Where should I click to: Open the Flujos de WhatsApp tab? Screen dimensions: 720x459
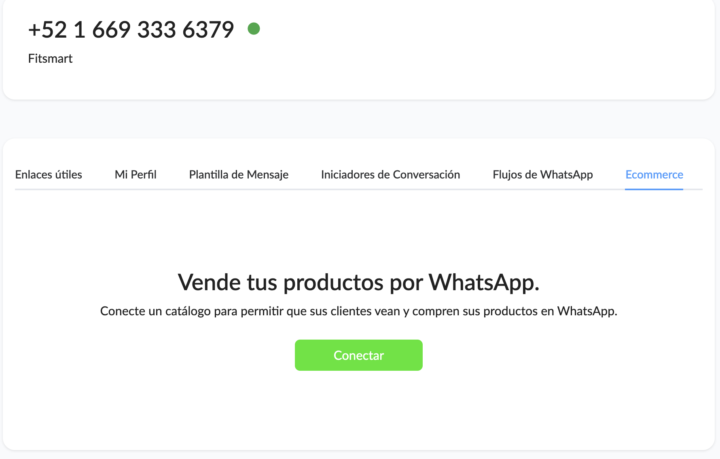tap(543, 174)
